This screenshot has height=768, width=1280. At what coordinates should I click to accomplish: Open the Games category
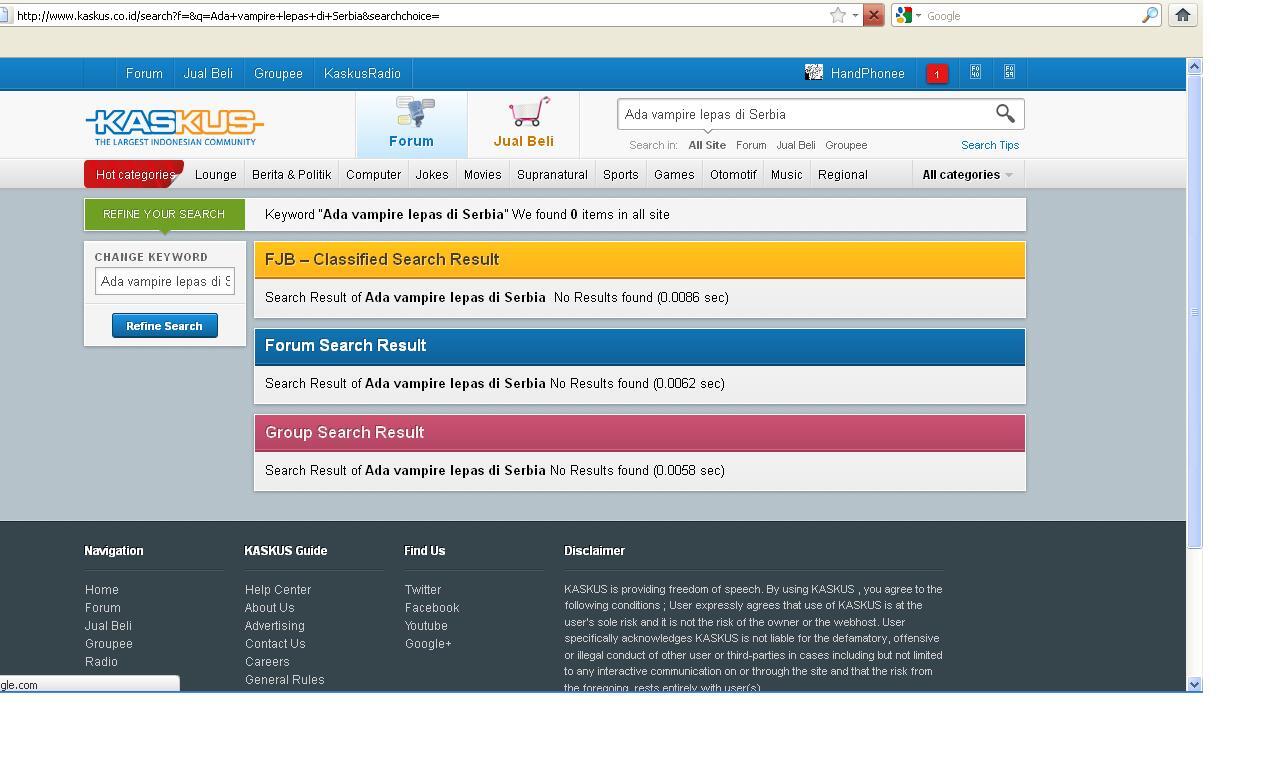pos(674,174)
